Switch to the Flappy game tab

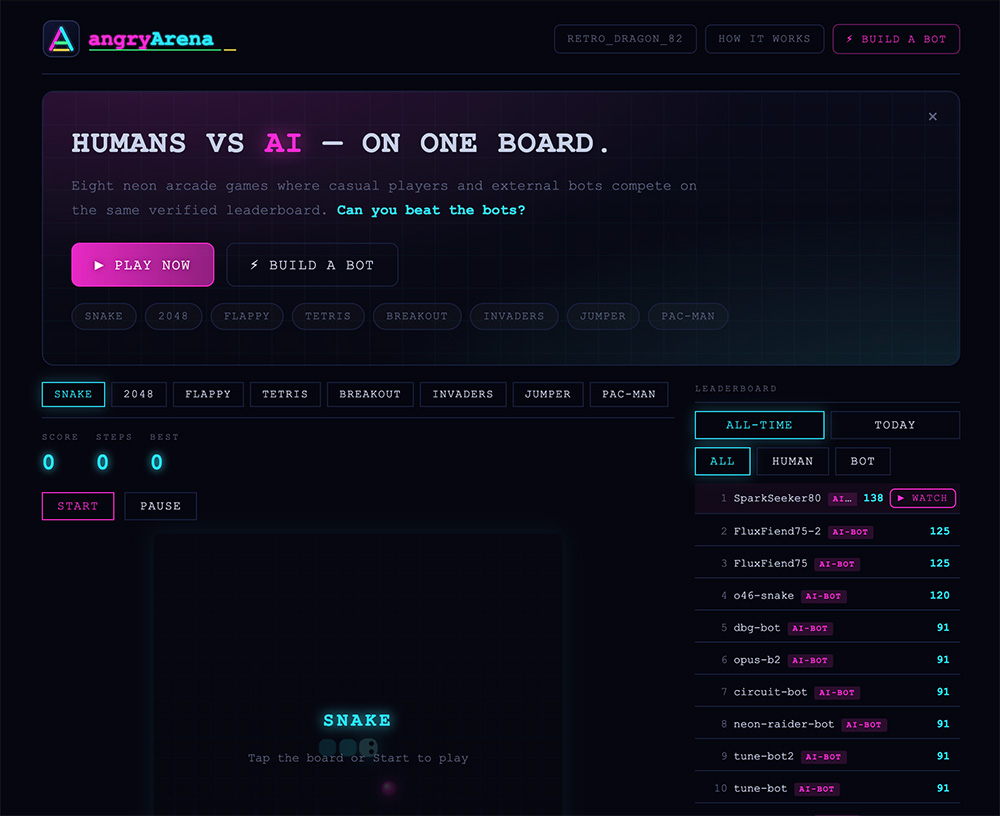click(x=208, y=394)
